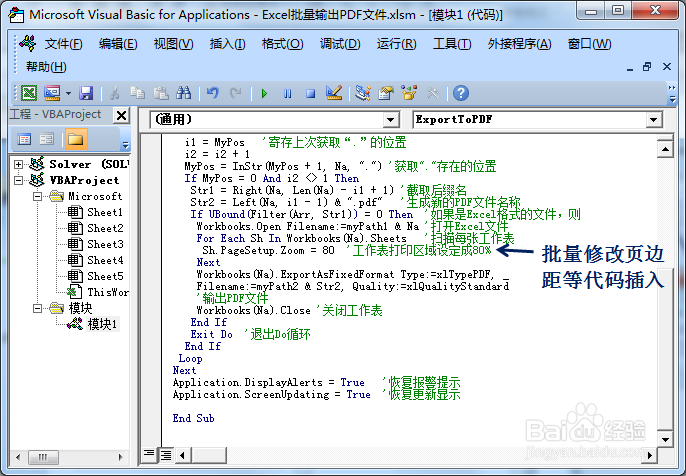The width and height of the screenshot is (686, 476).
Task: Open the 调试(D) menu
Action: click(340, 44)
